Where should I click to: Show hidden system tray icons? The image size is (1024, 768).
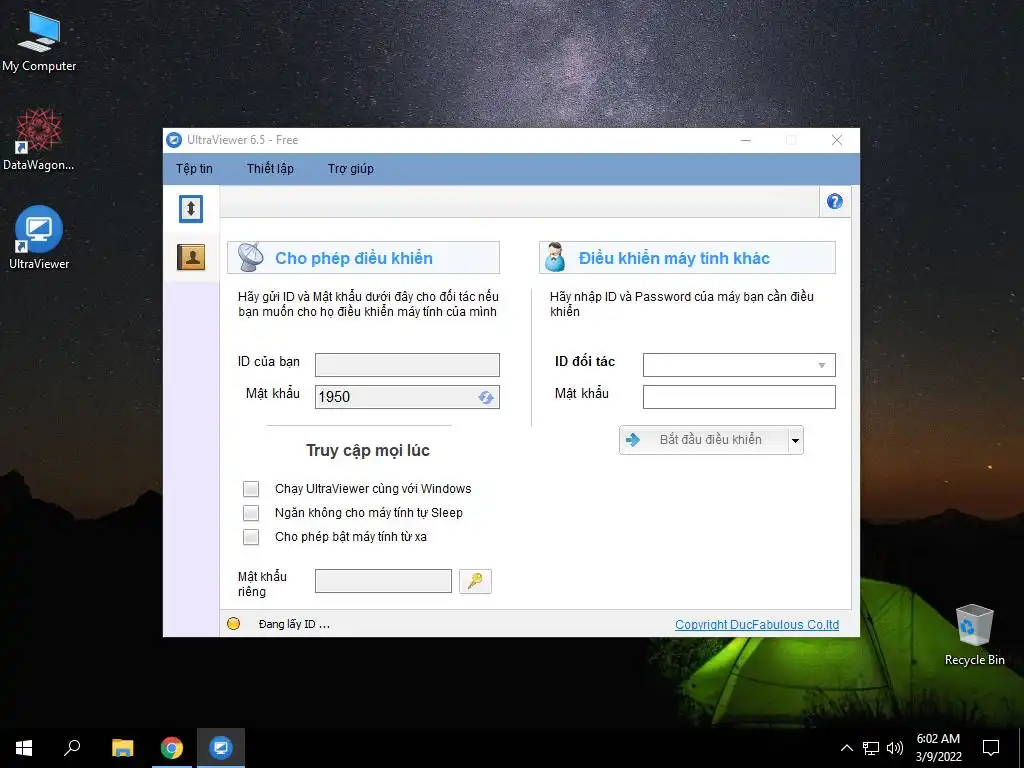pyautogui.click(x=846, y=748)
